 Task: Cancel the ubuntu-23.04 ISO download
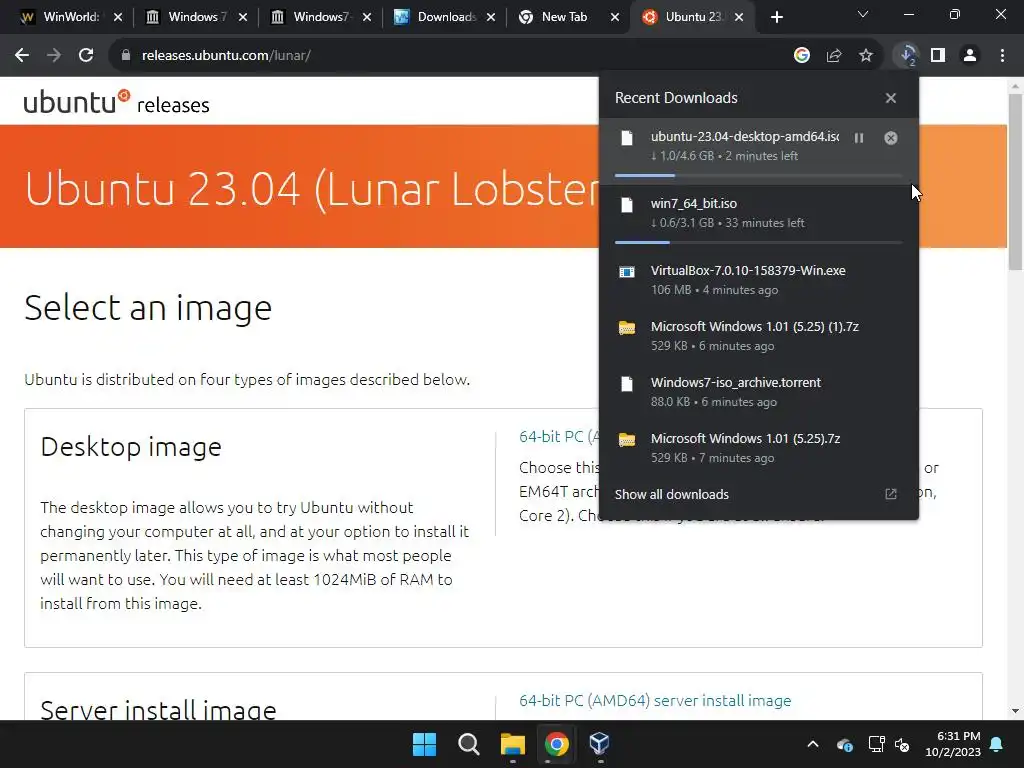click(x=891, y=138)
